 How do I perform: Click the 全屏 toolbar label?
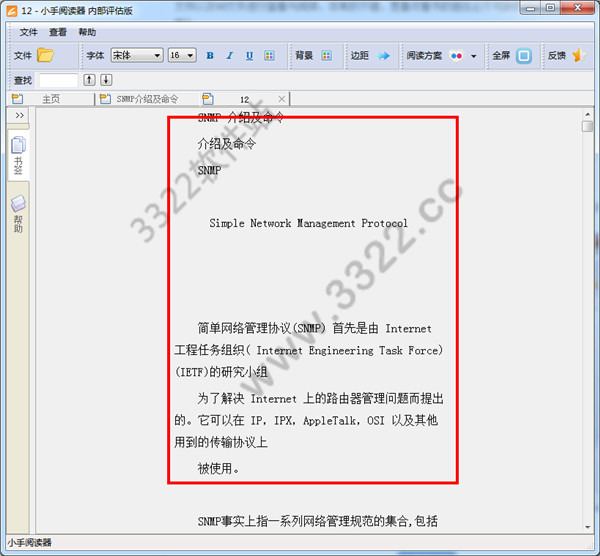click(x=501, y=55)
